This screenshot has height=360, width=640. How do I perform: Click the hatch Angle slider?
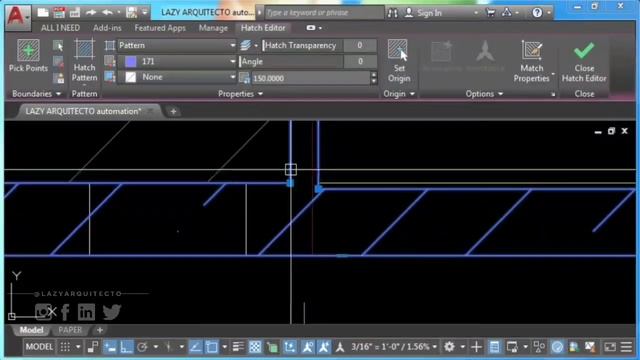tap(291, 62)
